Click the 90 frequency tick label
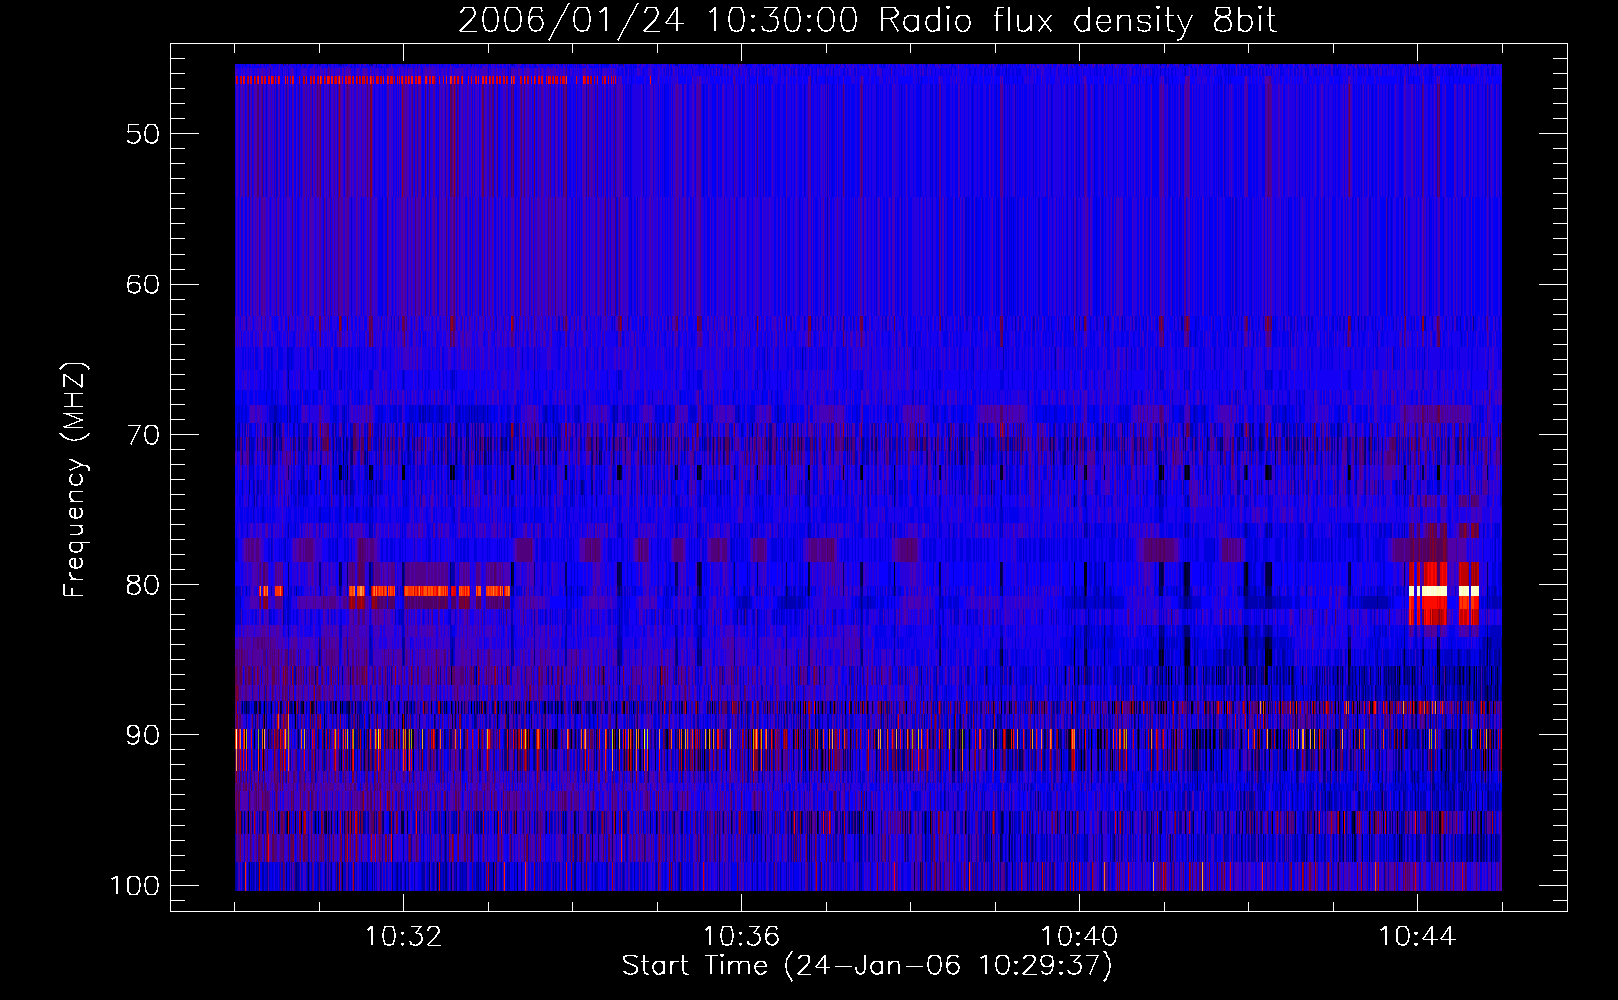This screenshot has height=1000, width=1618. 143,735
